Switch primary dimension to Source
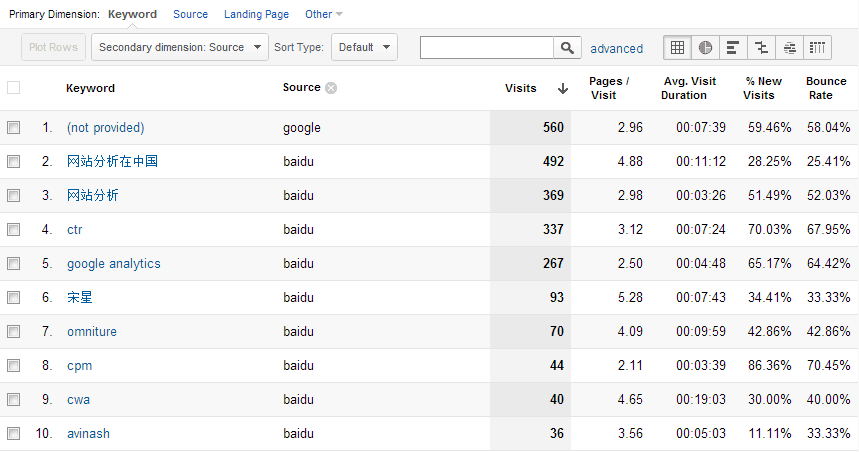The width and height of the screenshot is (859, 452). coord(190,14)
